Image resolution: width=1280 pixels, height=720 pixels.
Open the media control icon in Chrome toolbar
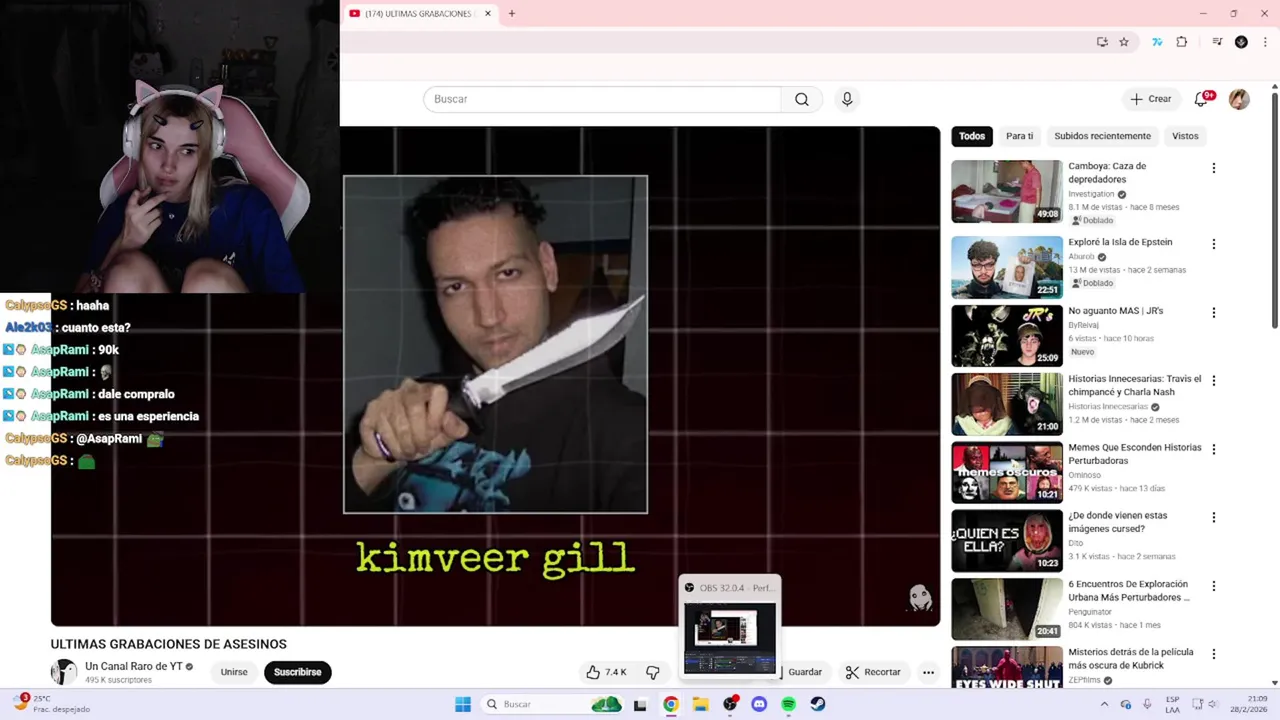1217,42
